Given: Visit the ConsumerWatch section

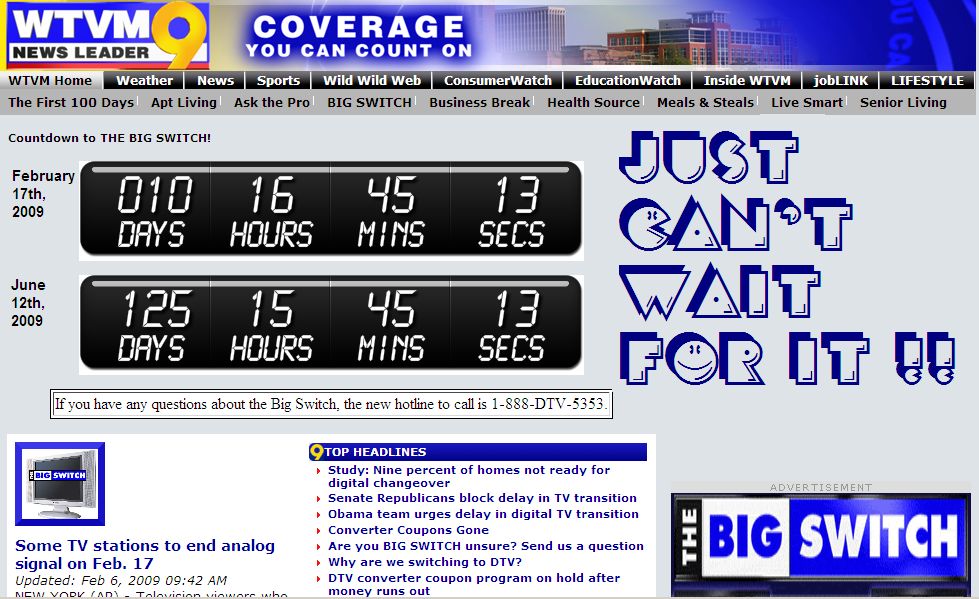Looking at the screenshot, I should tap(498, 81).
